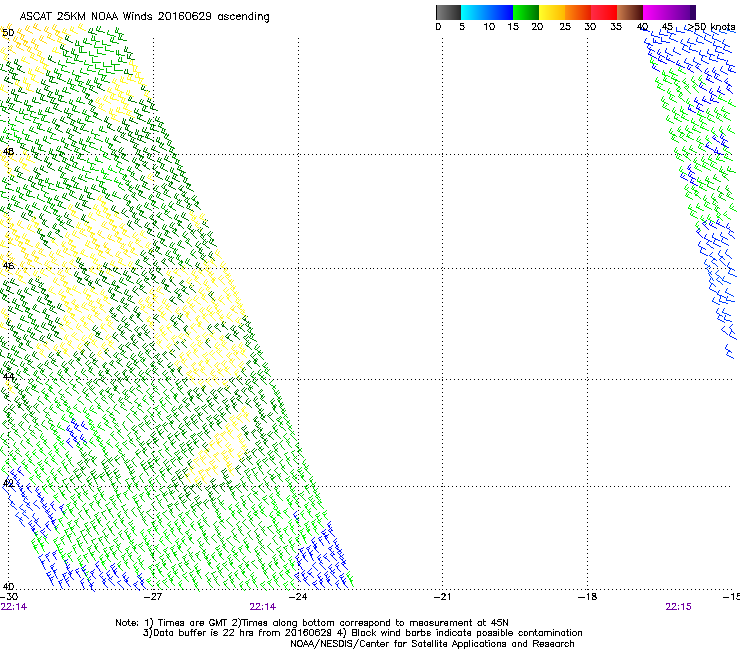Click the '>50 knots' legend label
740x650 pixels.
tap(711, 27)
